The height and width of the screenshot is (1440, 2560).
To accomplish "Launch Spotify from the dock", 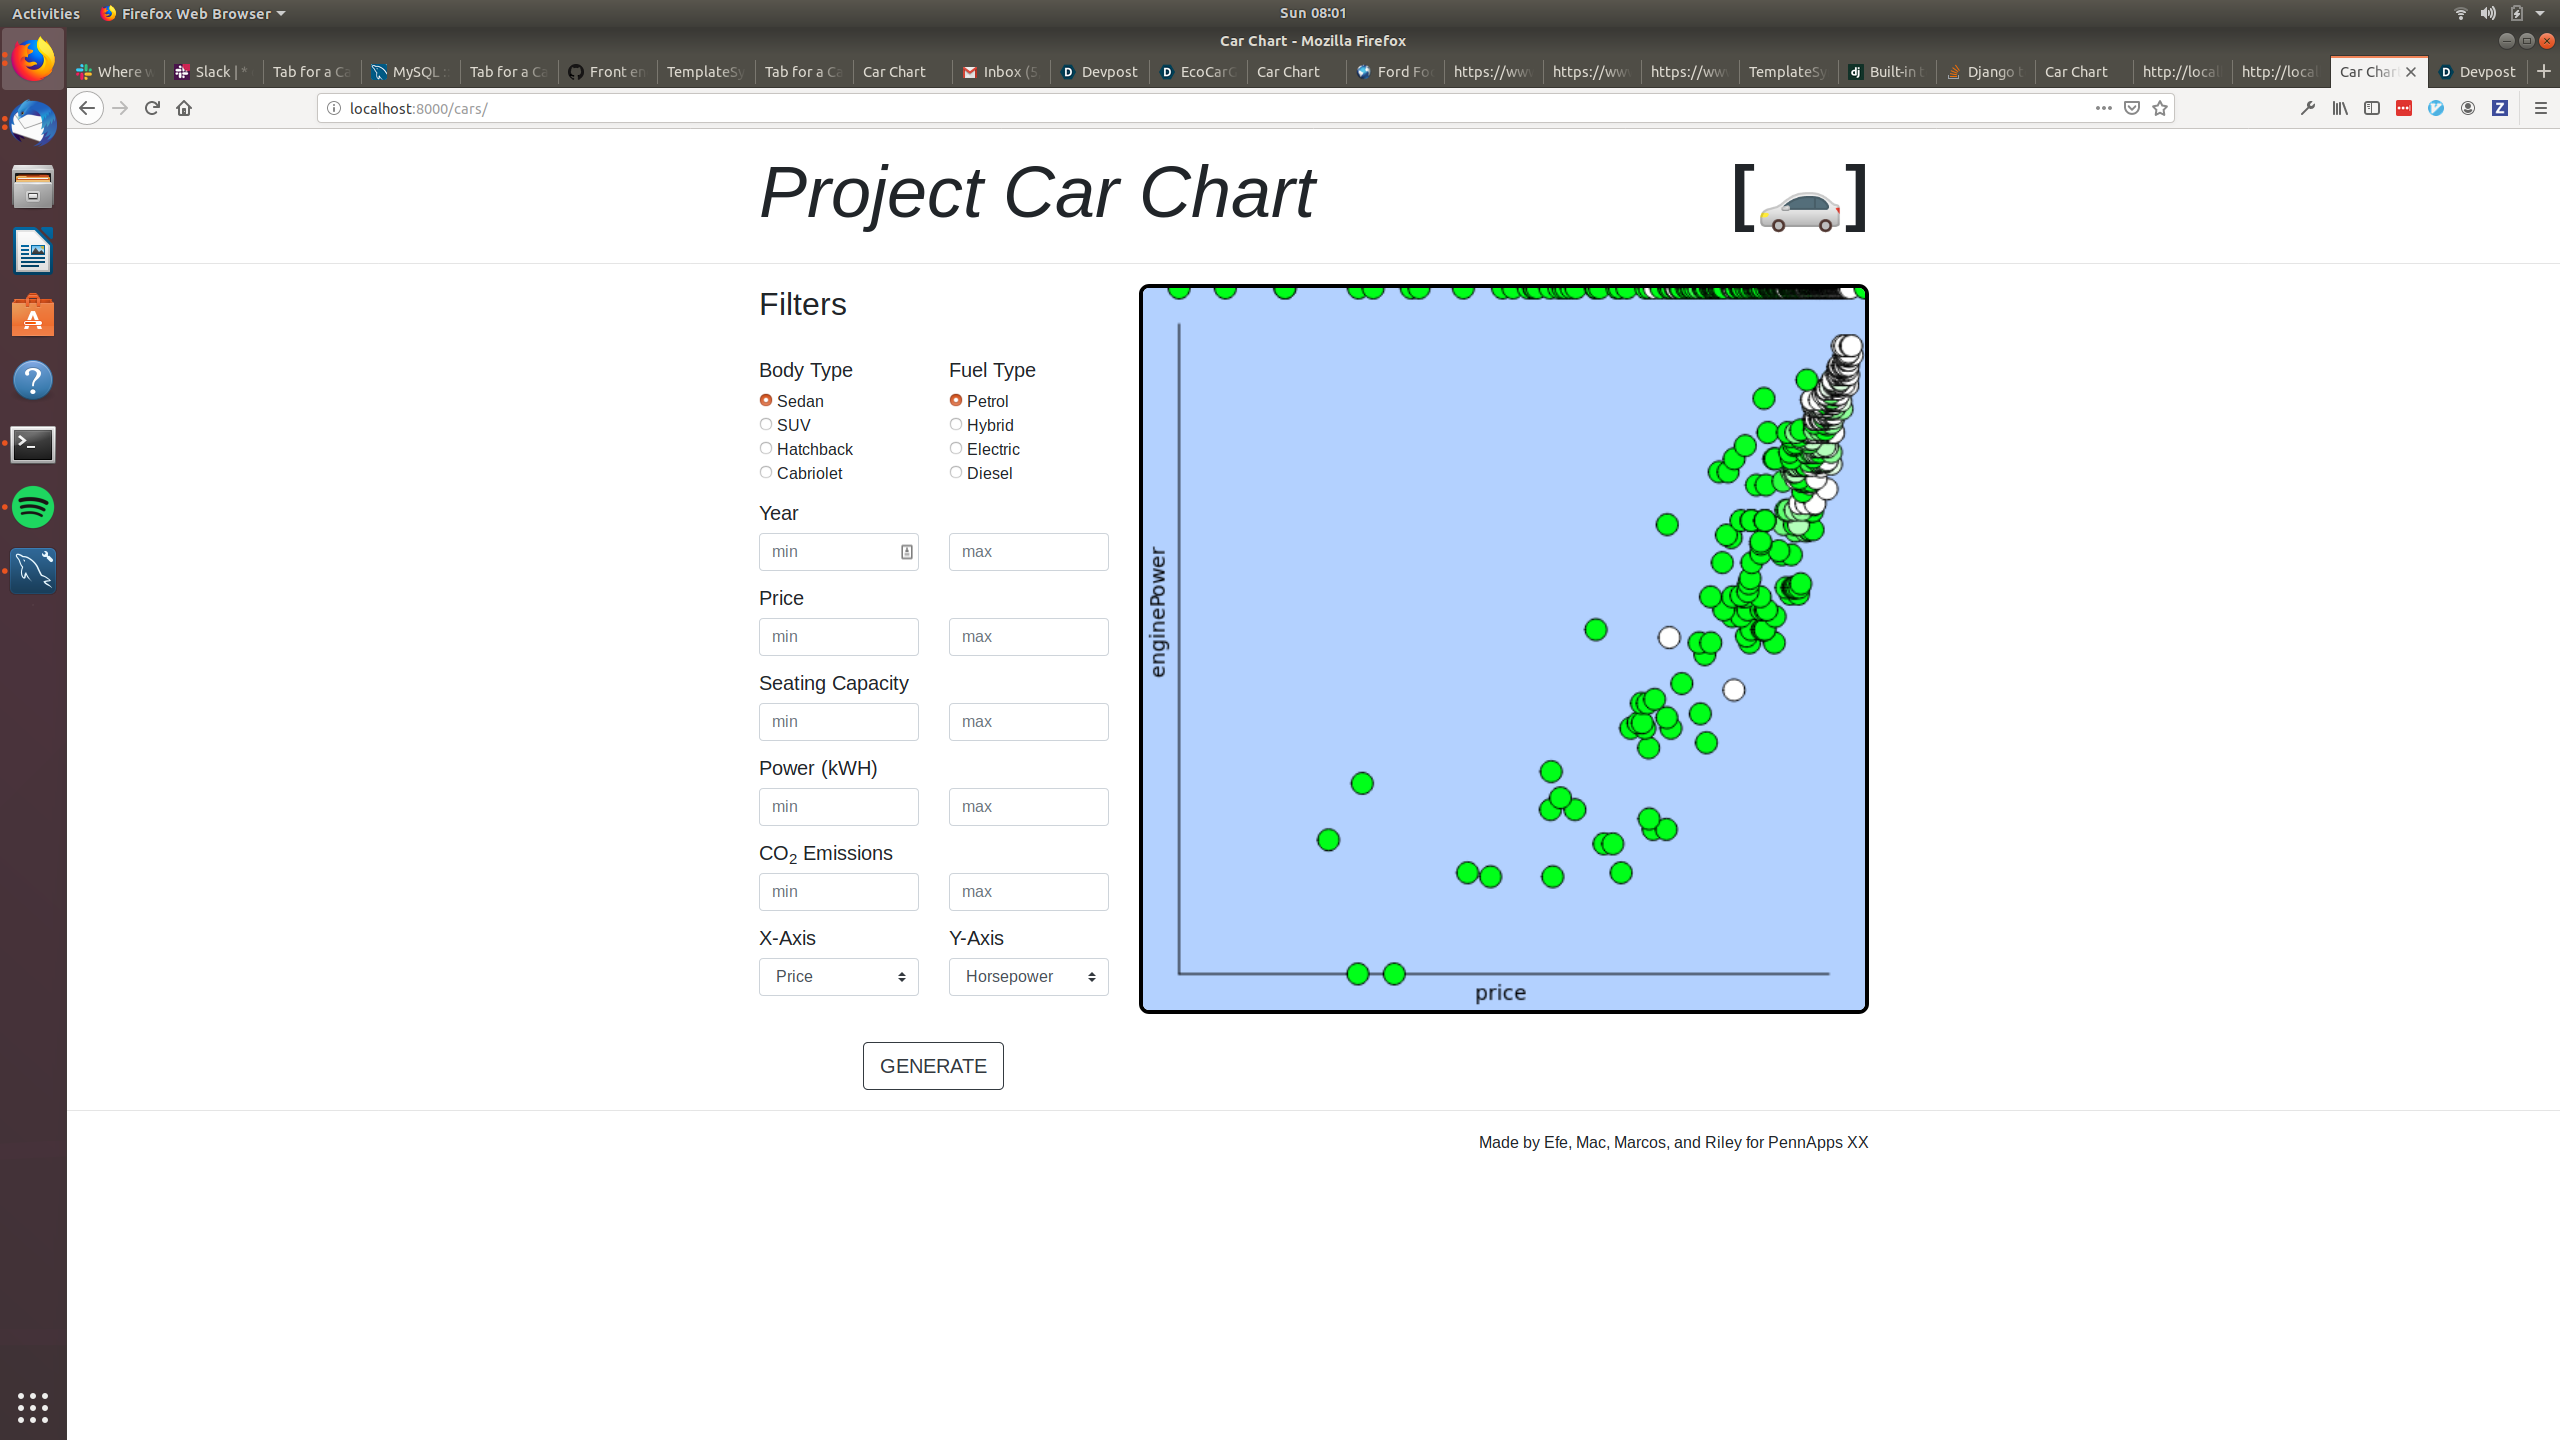I will tap(33, 507).
